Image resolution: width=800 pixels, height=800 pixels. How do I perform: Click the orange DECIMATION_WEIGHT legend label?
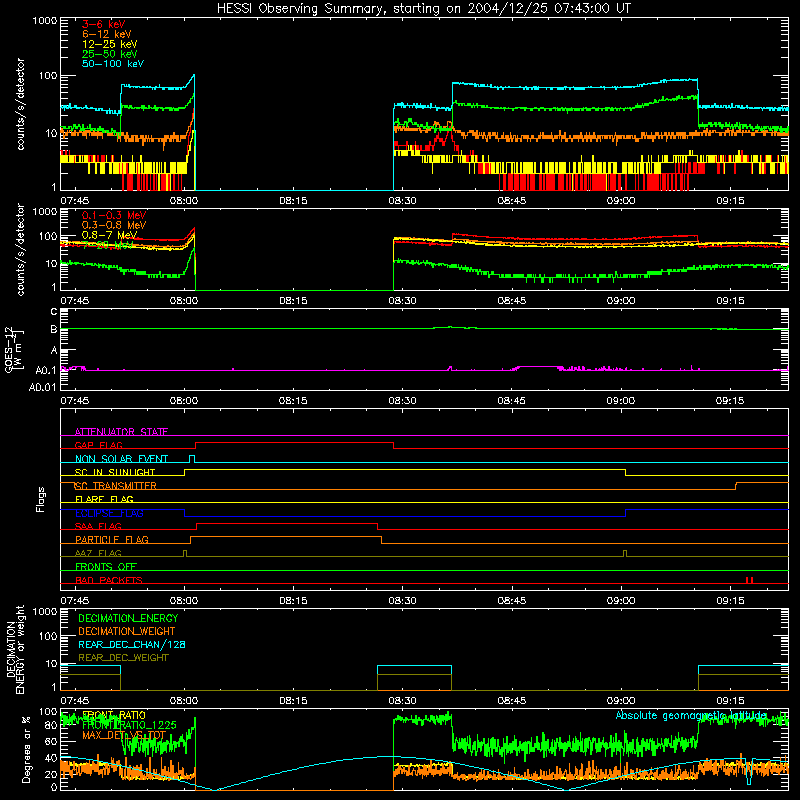click(127, 632)
